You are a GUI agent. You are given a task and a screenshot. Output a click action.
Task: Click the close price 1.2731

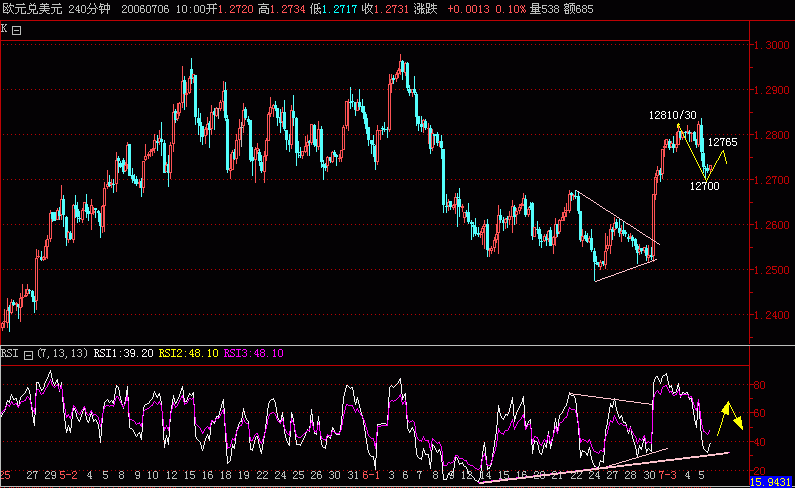click(391, 9)
